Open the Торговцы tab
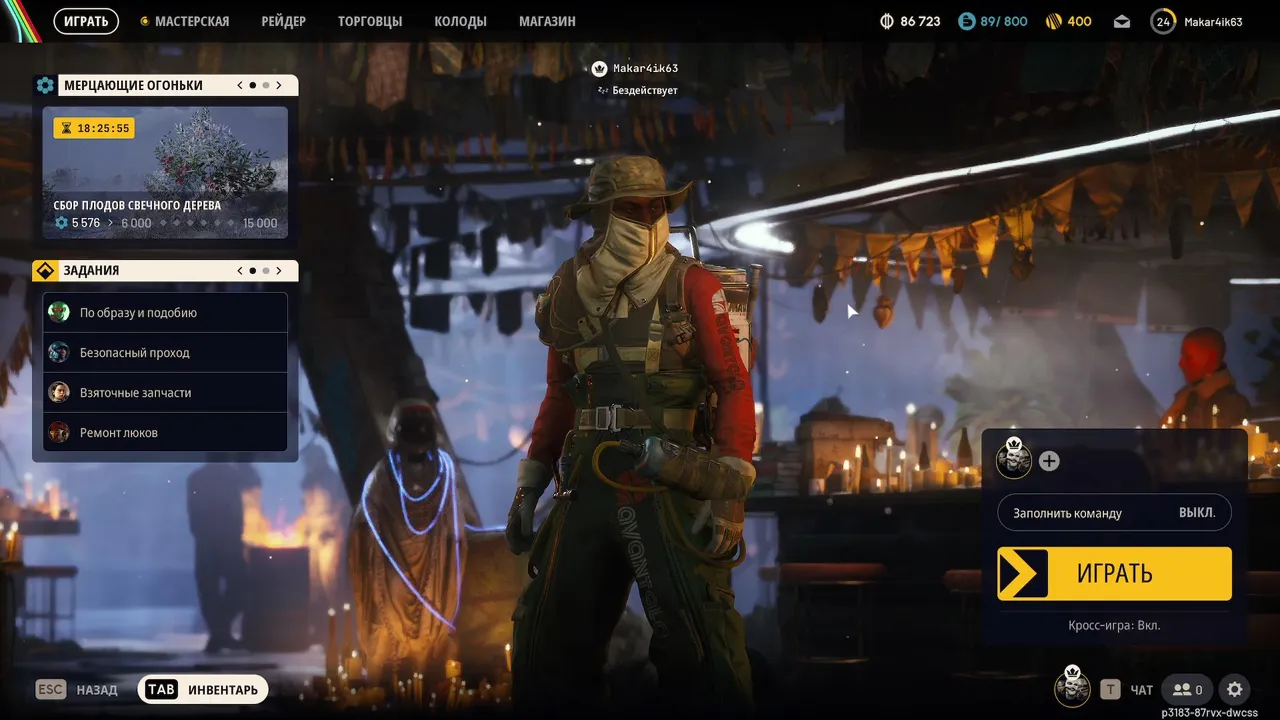Image resolution: width=1280 pixels, height=720 pixels. point(370,21)
